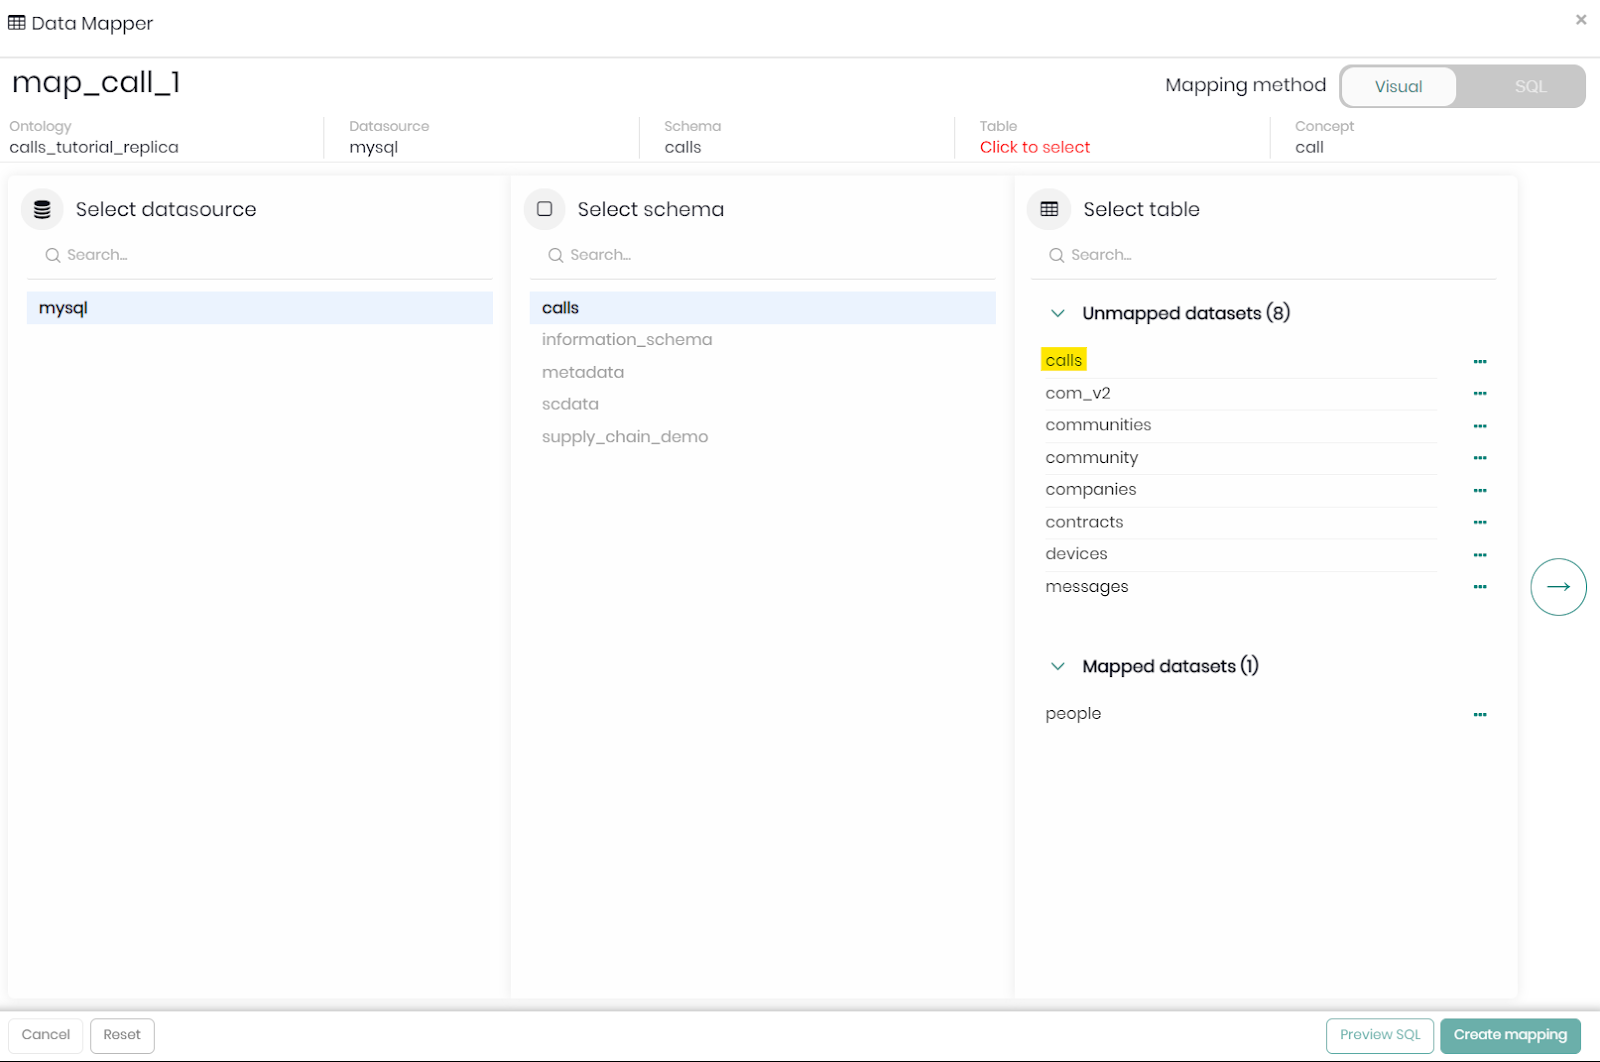Switch mapping method to Visual
The width and height of the screenshot is (1600, 1062).
point(1398,87)
